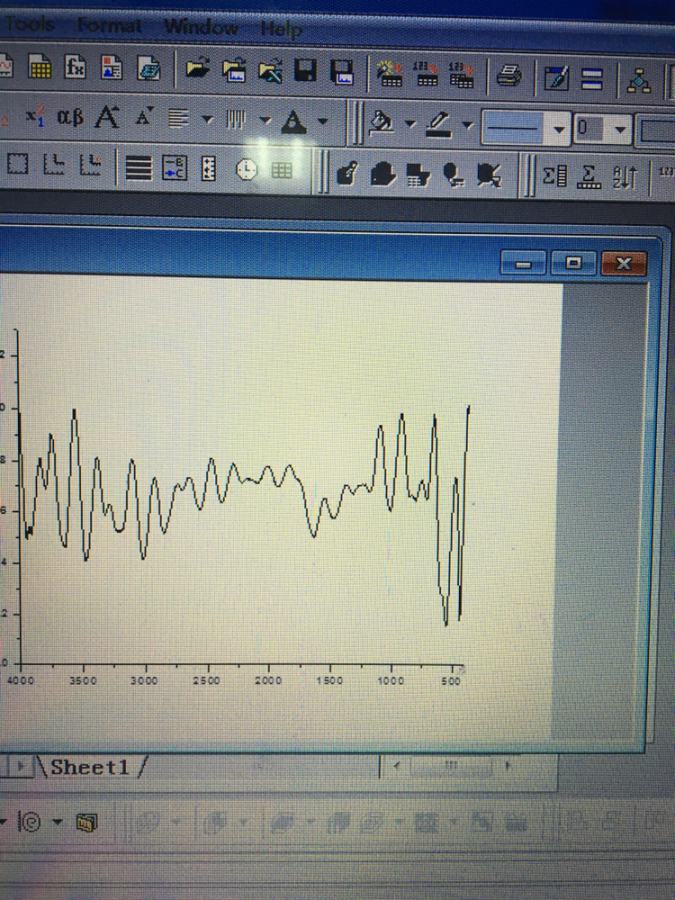The width and height of the screenshot is (675, 900).
Task: Open a project file
Action: (197, 69)
